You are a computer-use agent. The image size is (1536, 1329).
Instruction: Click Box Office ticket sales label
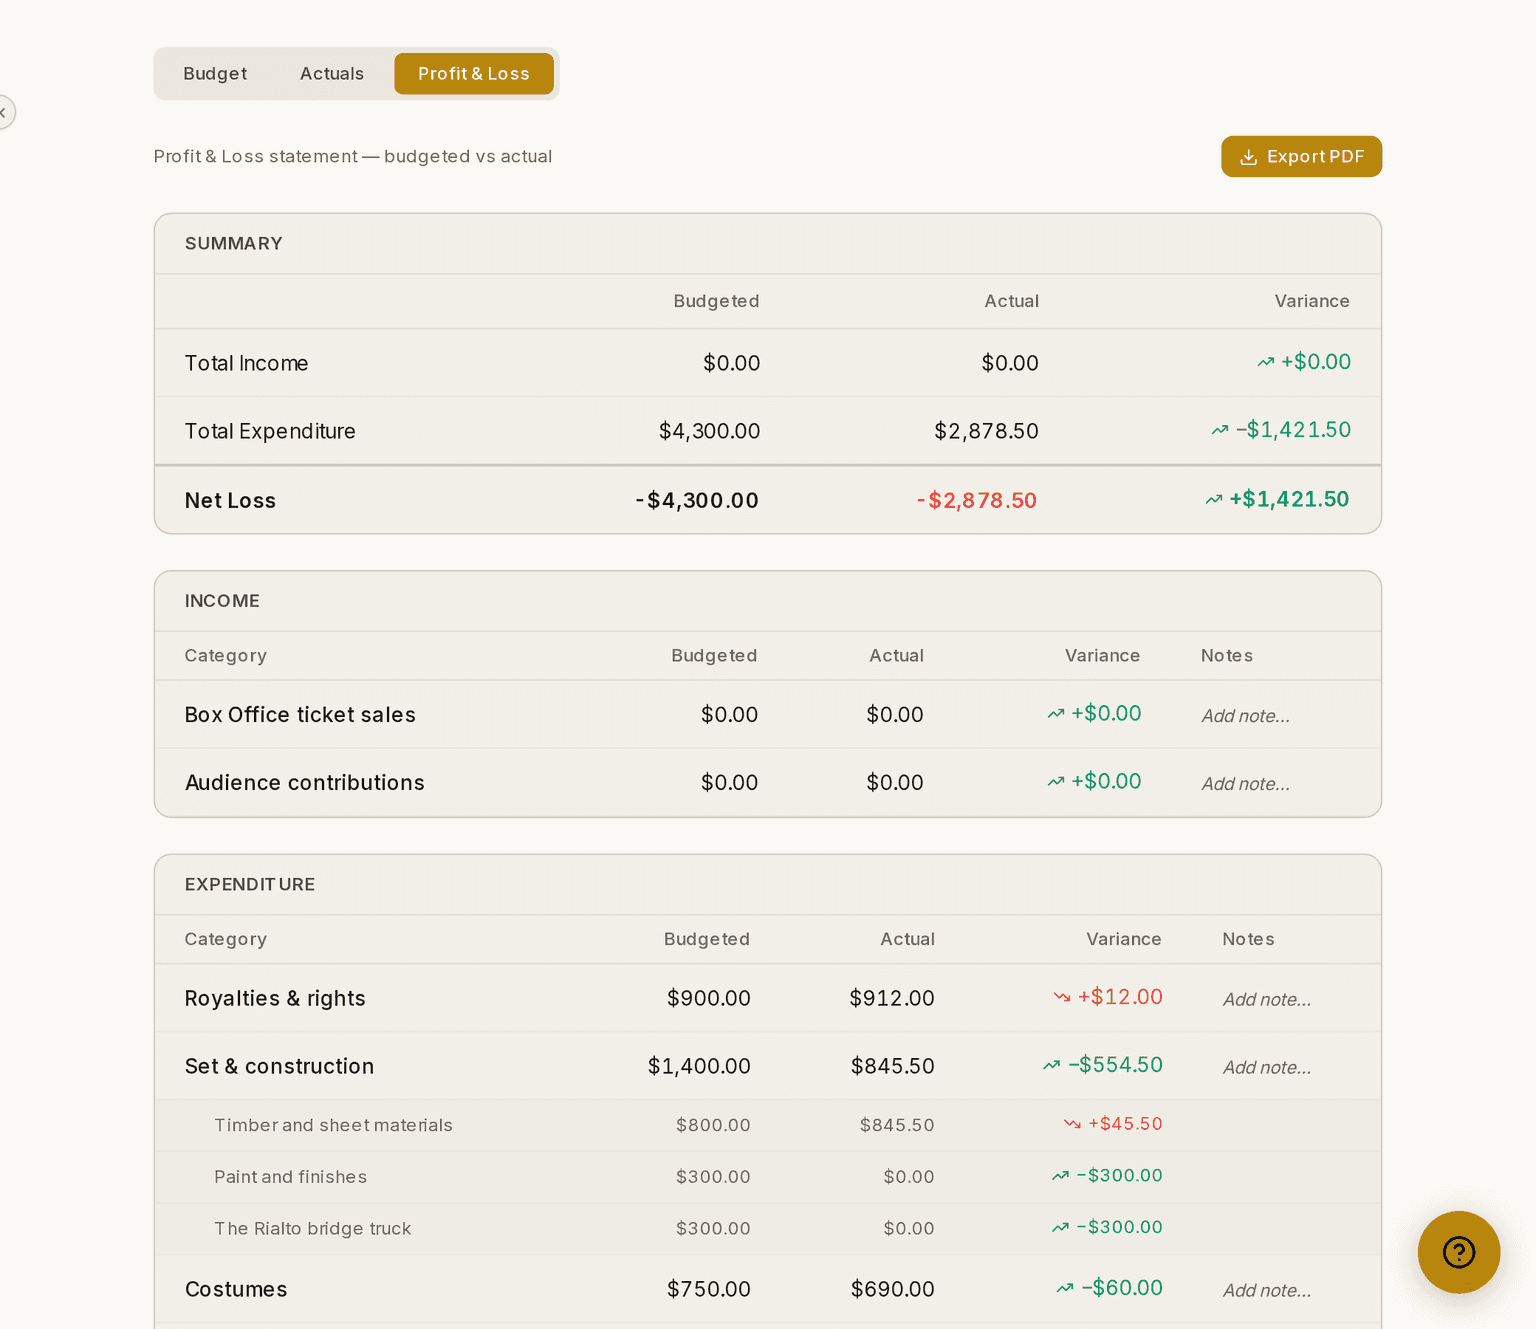coord(300,714)
